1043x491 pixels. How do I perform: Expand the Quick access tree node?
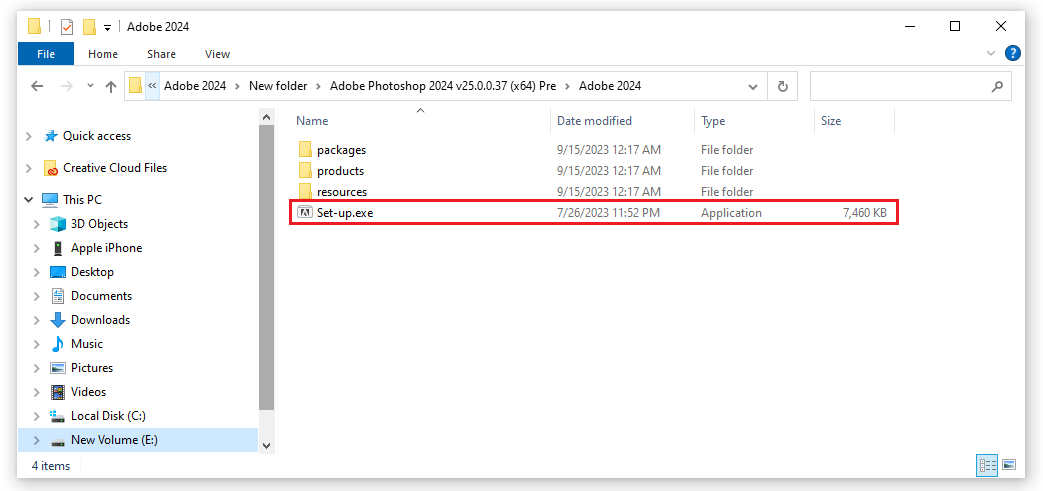pos(29,136)
